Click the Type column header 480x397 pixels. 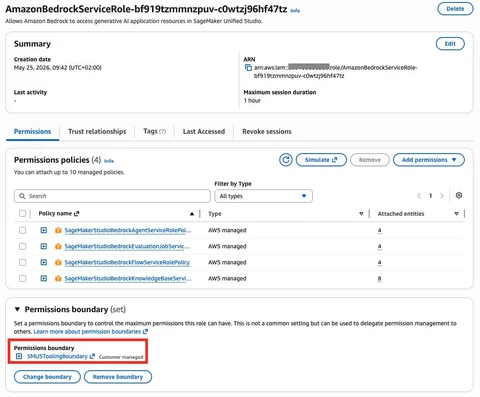(215, 214)
